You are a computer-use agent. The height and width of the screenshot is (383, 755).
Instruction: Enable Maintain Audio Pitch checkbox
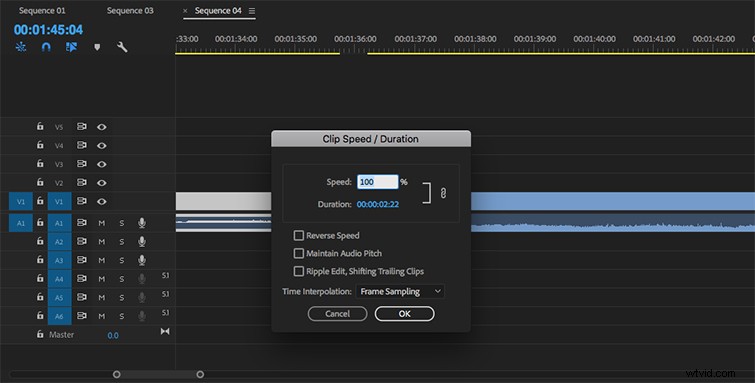point(299,253)
